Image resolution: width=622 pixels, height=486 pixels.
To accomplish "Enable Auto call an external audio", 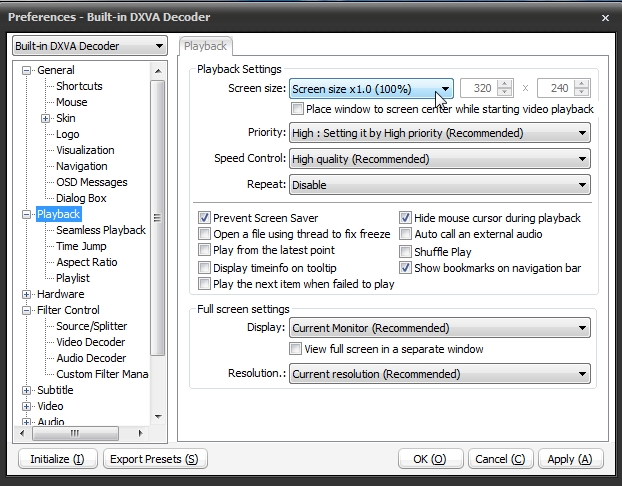I will 405,234.
